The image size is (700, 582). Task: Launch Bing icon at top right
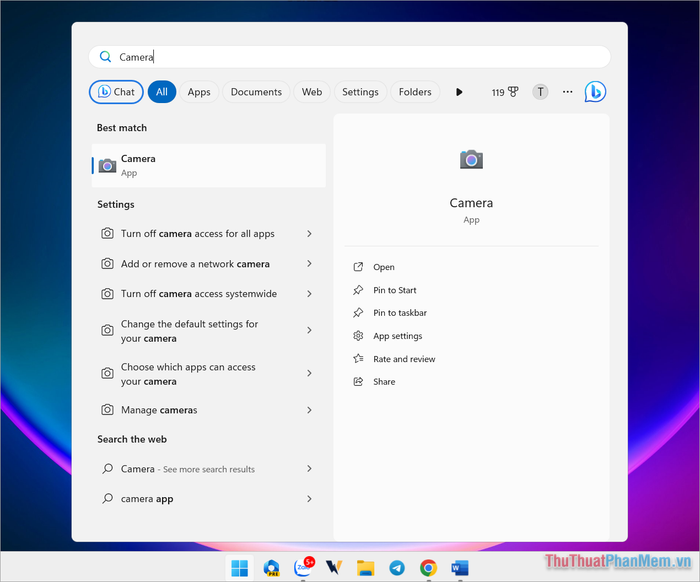(x=595, y=92)
